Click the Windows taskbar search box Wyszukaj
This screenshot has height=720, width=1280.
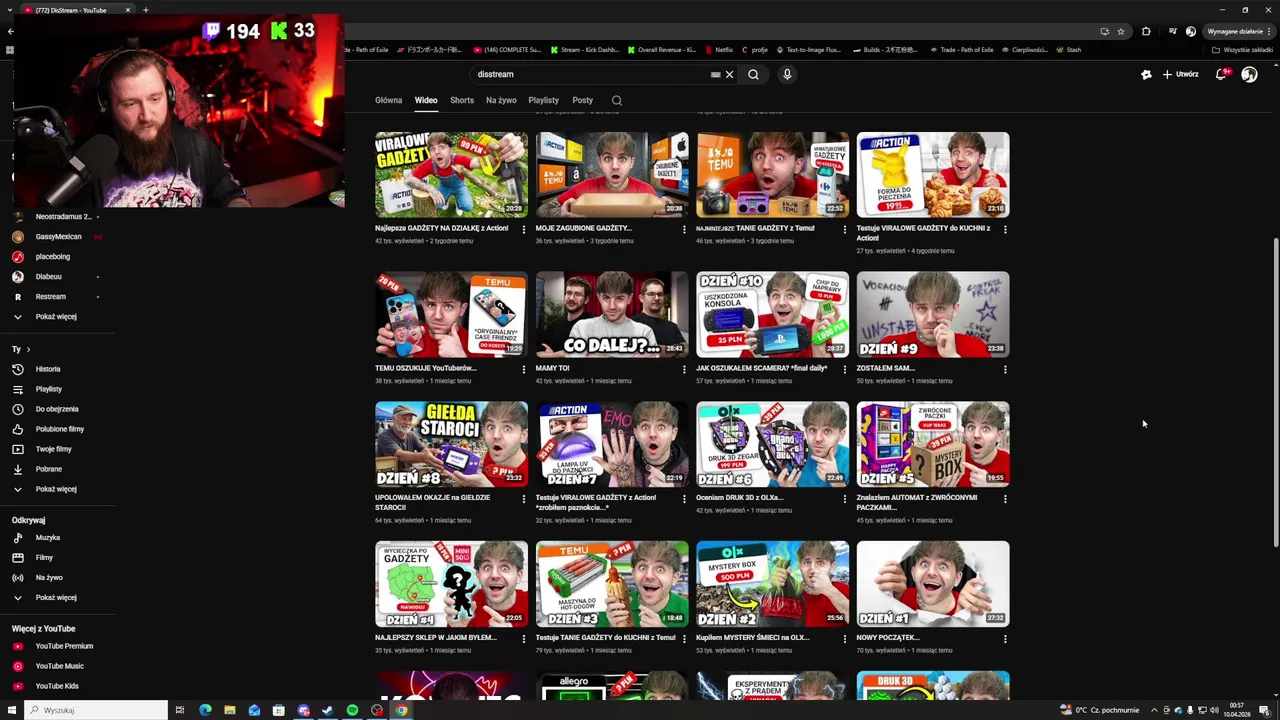pyautogui.click(x=96, y=710)
